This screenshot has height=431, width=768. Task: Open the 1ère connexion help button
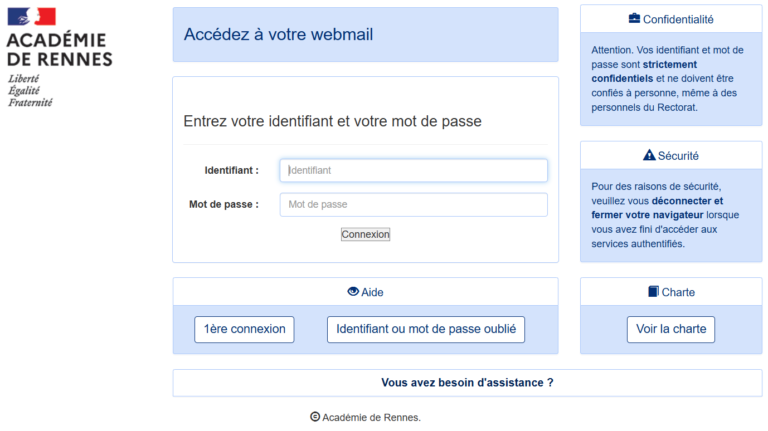[x=244, y=329]
